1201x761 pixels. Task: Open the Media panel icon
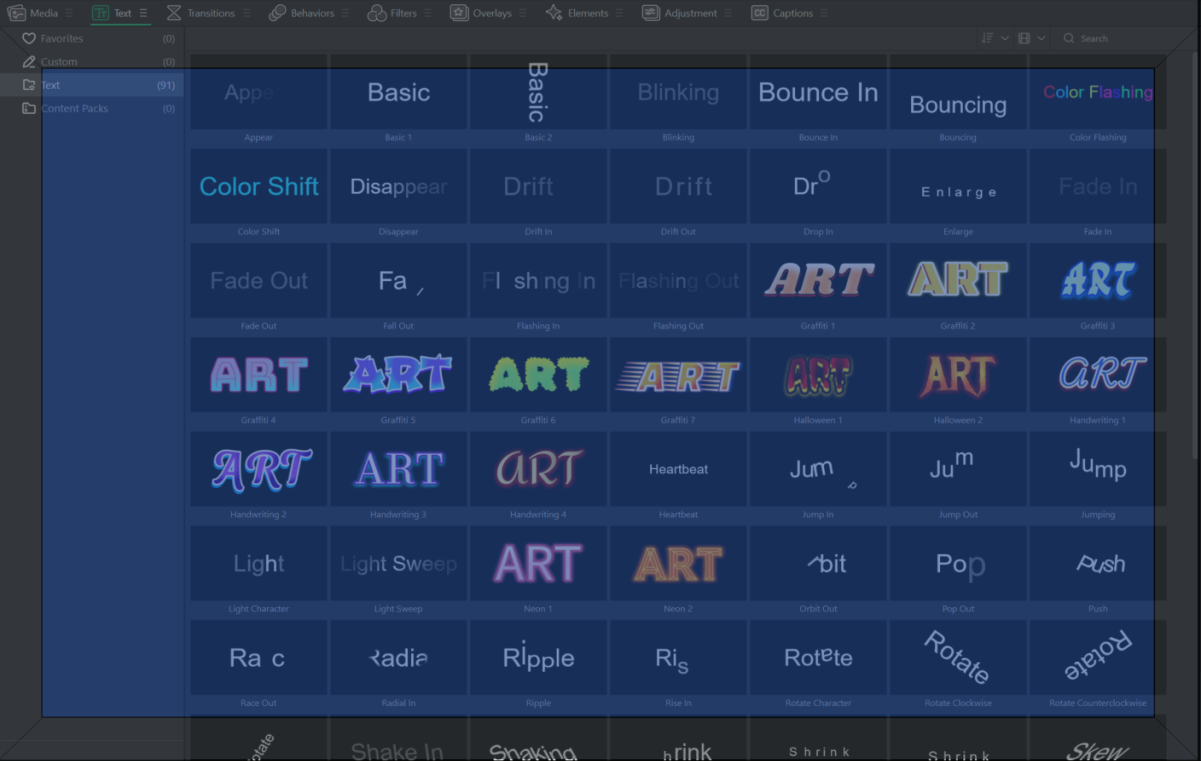pos(17,13)
